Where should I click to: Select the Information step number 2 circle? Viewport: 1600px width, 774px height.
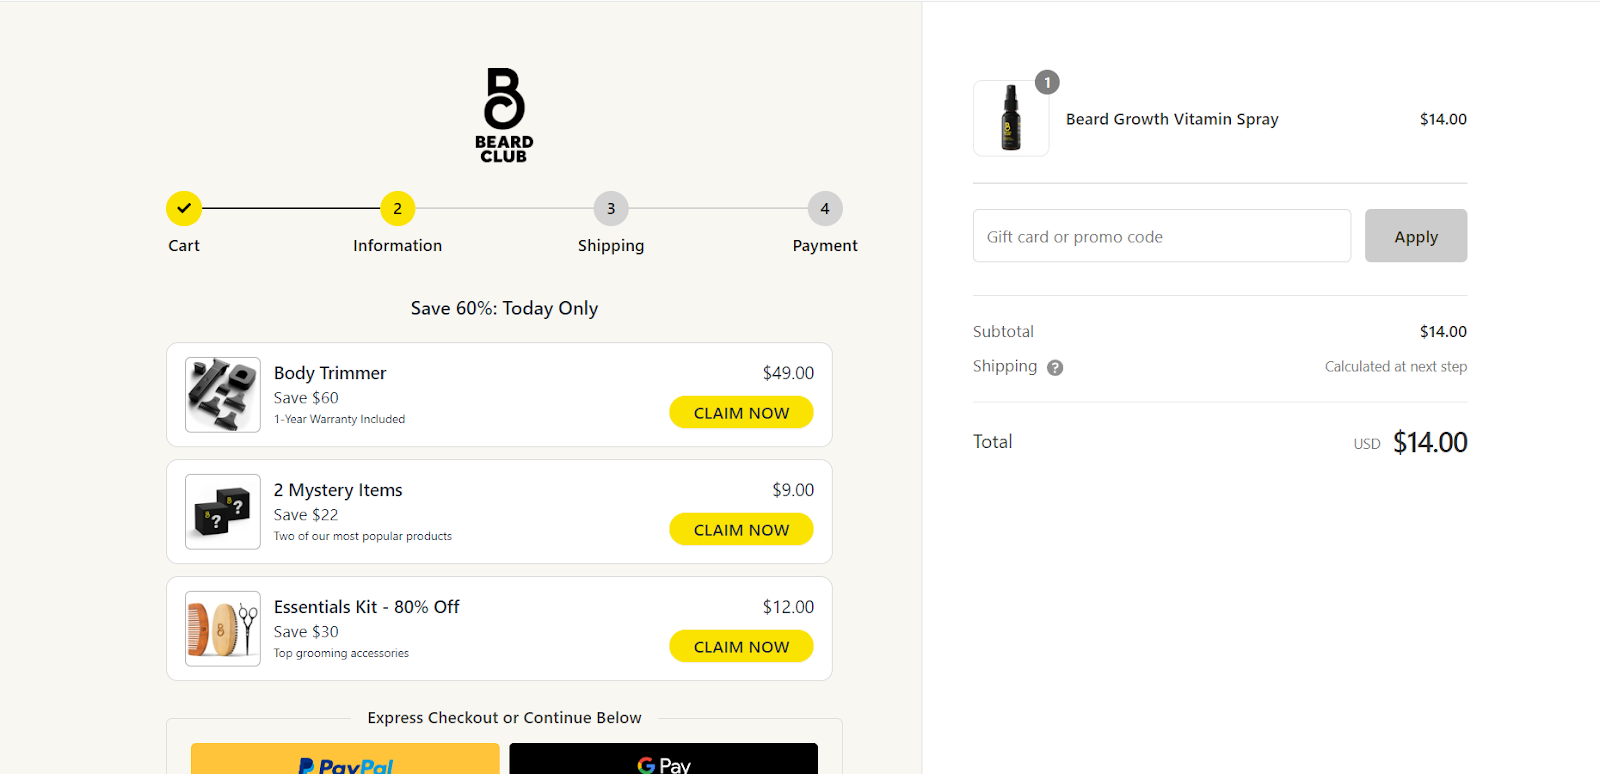(x=397, y=208)
